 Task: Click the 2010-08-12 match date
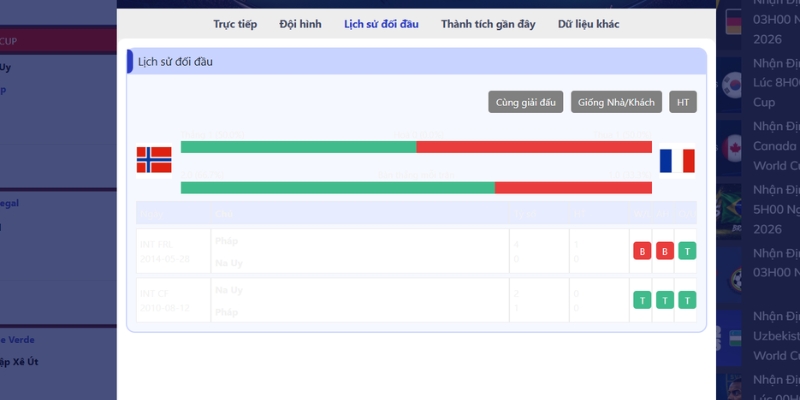point(165,308)
